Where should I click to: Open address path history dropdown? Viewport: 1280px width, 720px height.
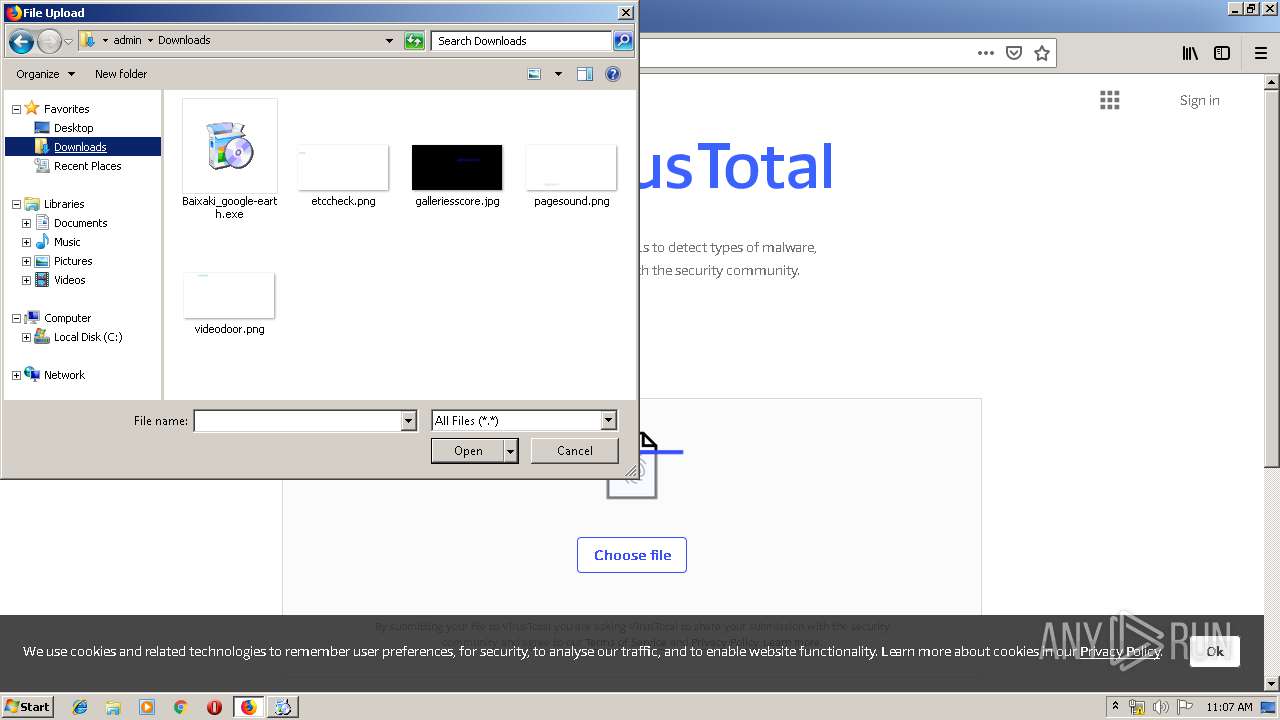pyautogui.click(x=389, y=41)
